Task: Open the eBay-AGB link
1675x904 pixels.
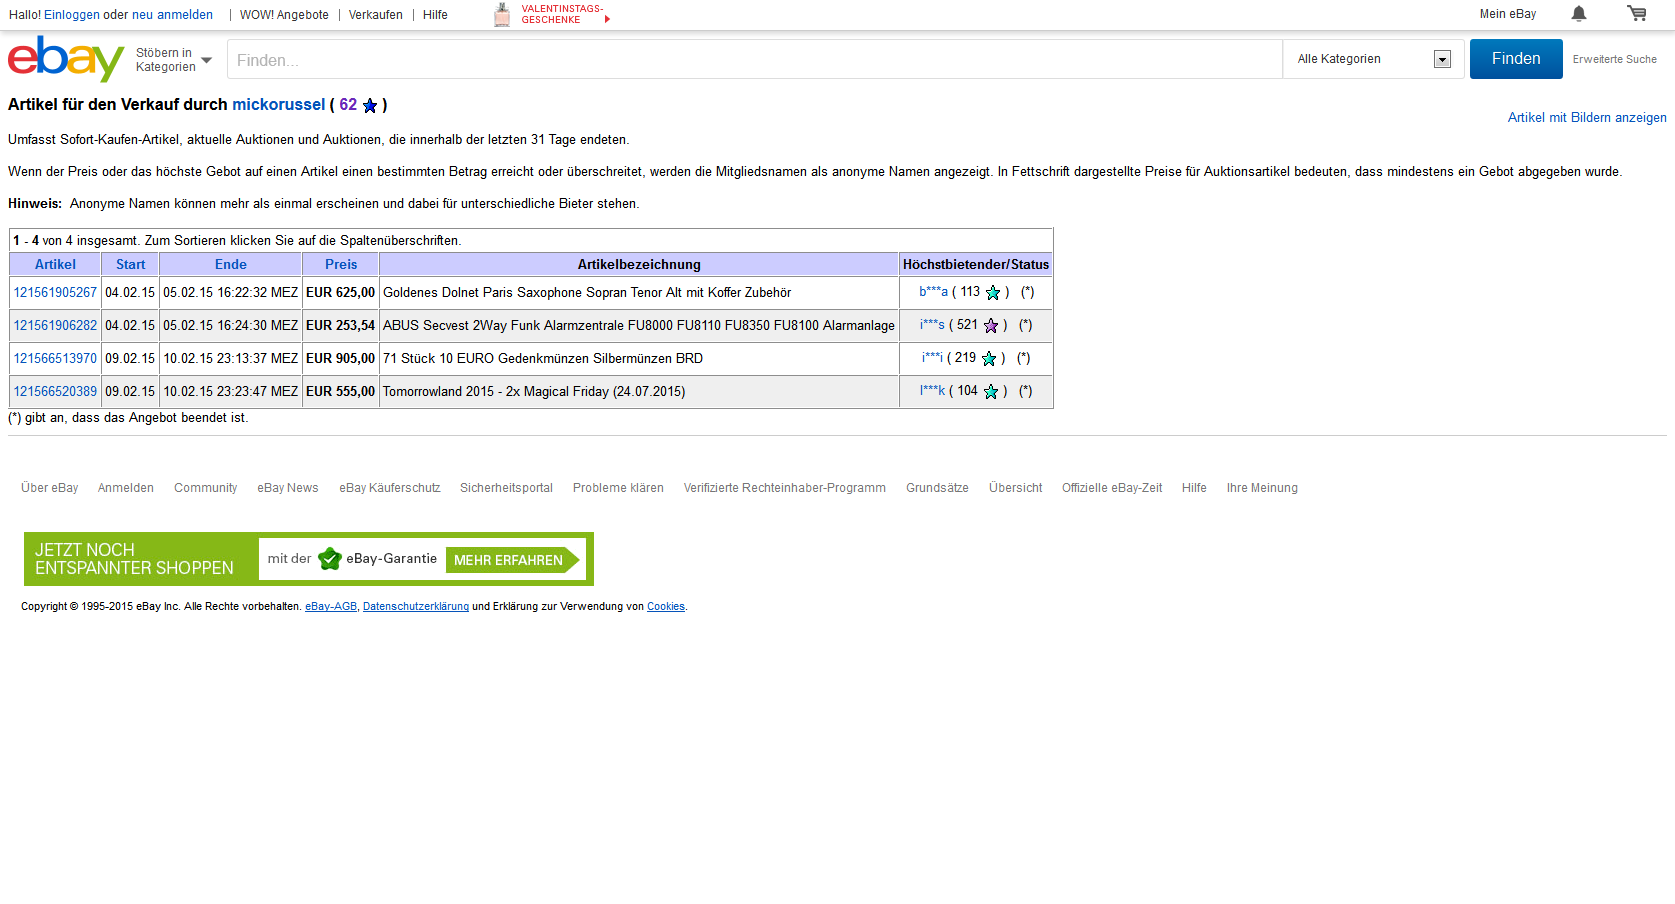Action: (331, 607)
